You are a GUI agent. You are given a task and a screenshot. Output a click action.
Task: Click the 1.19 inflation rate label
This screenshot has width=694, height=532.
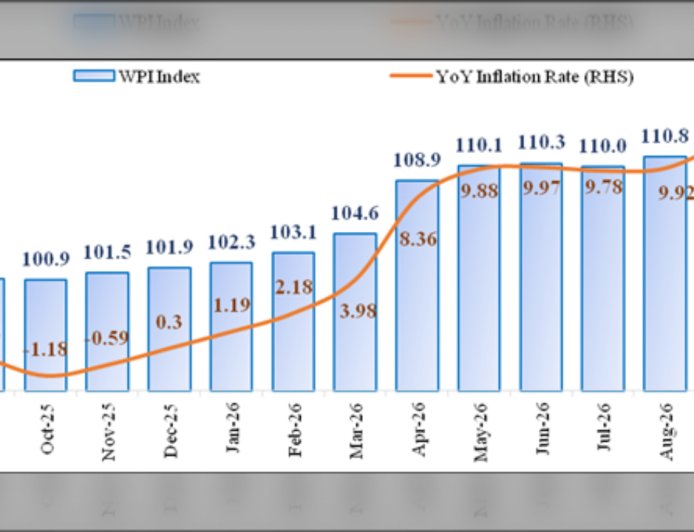[x=231, y=305]
